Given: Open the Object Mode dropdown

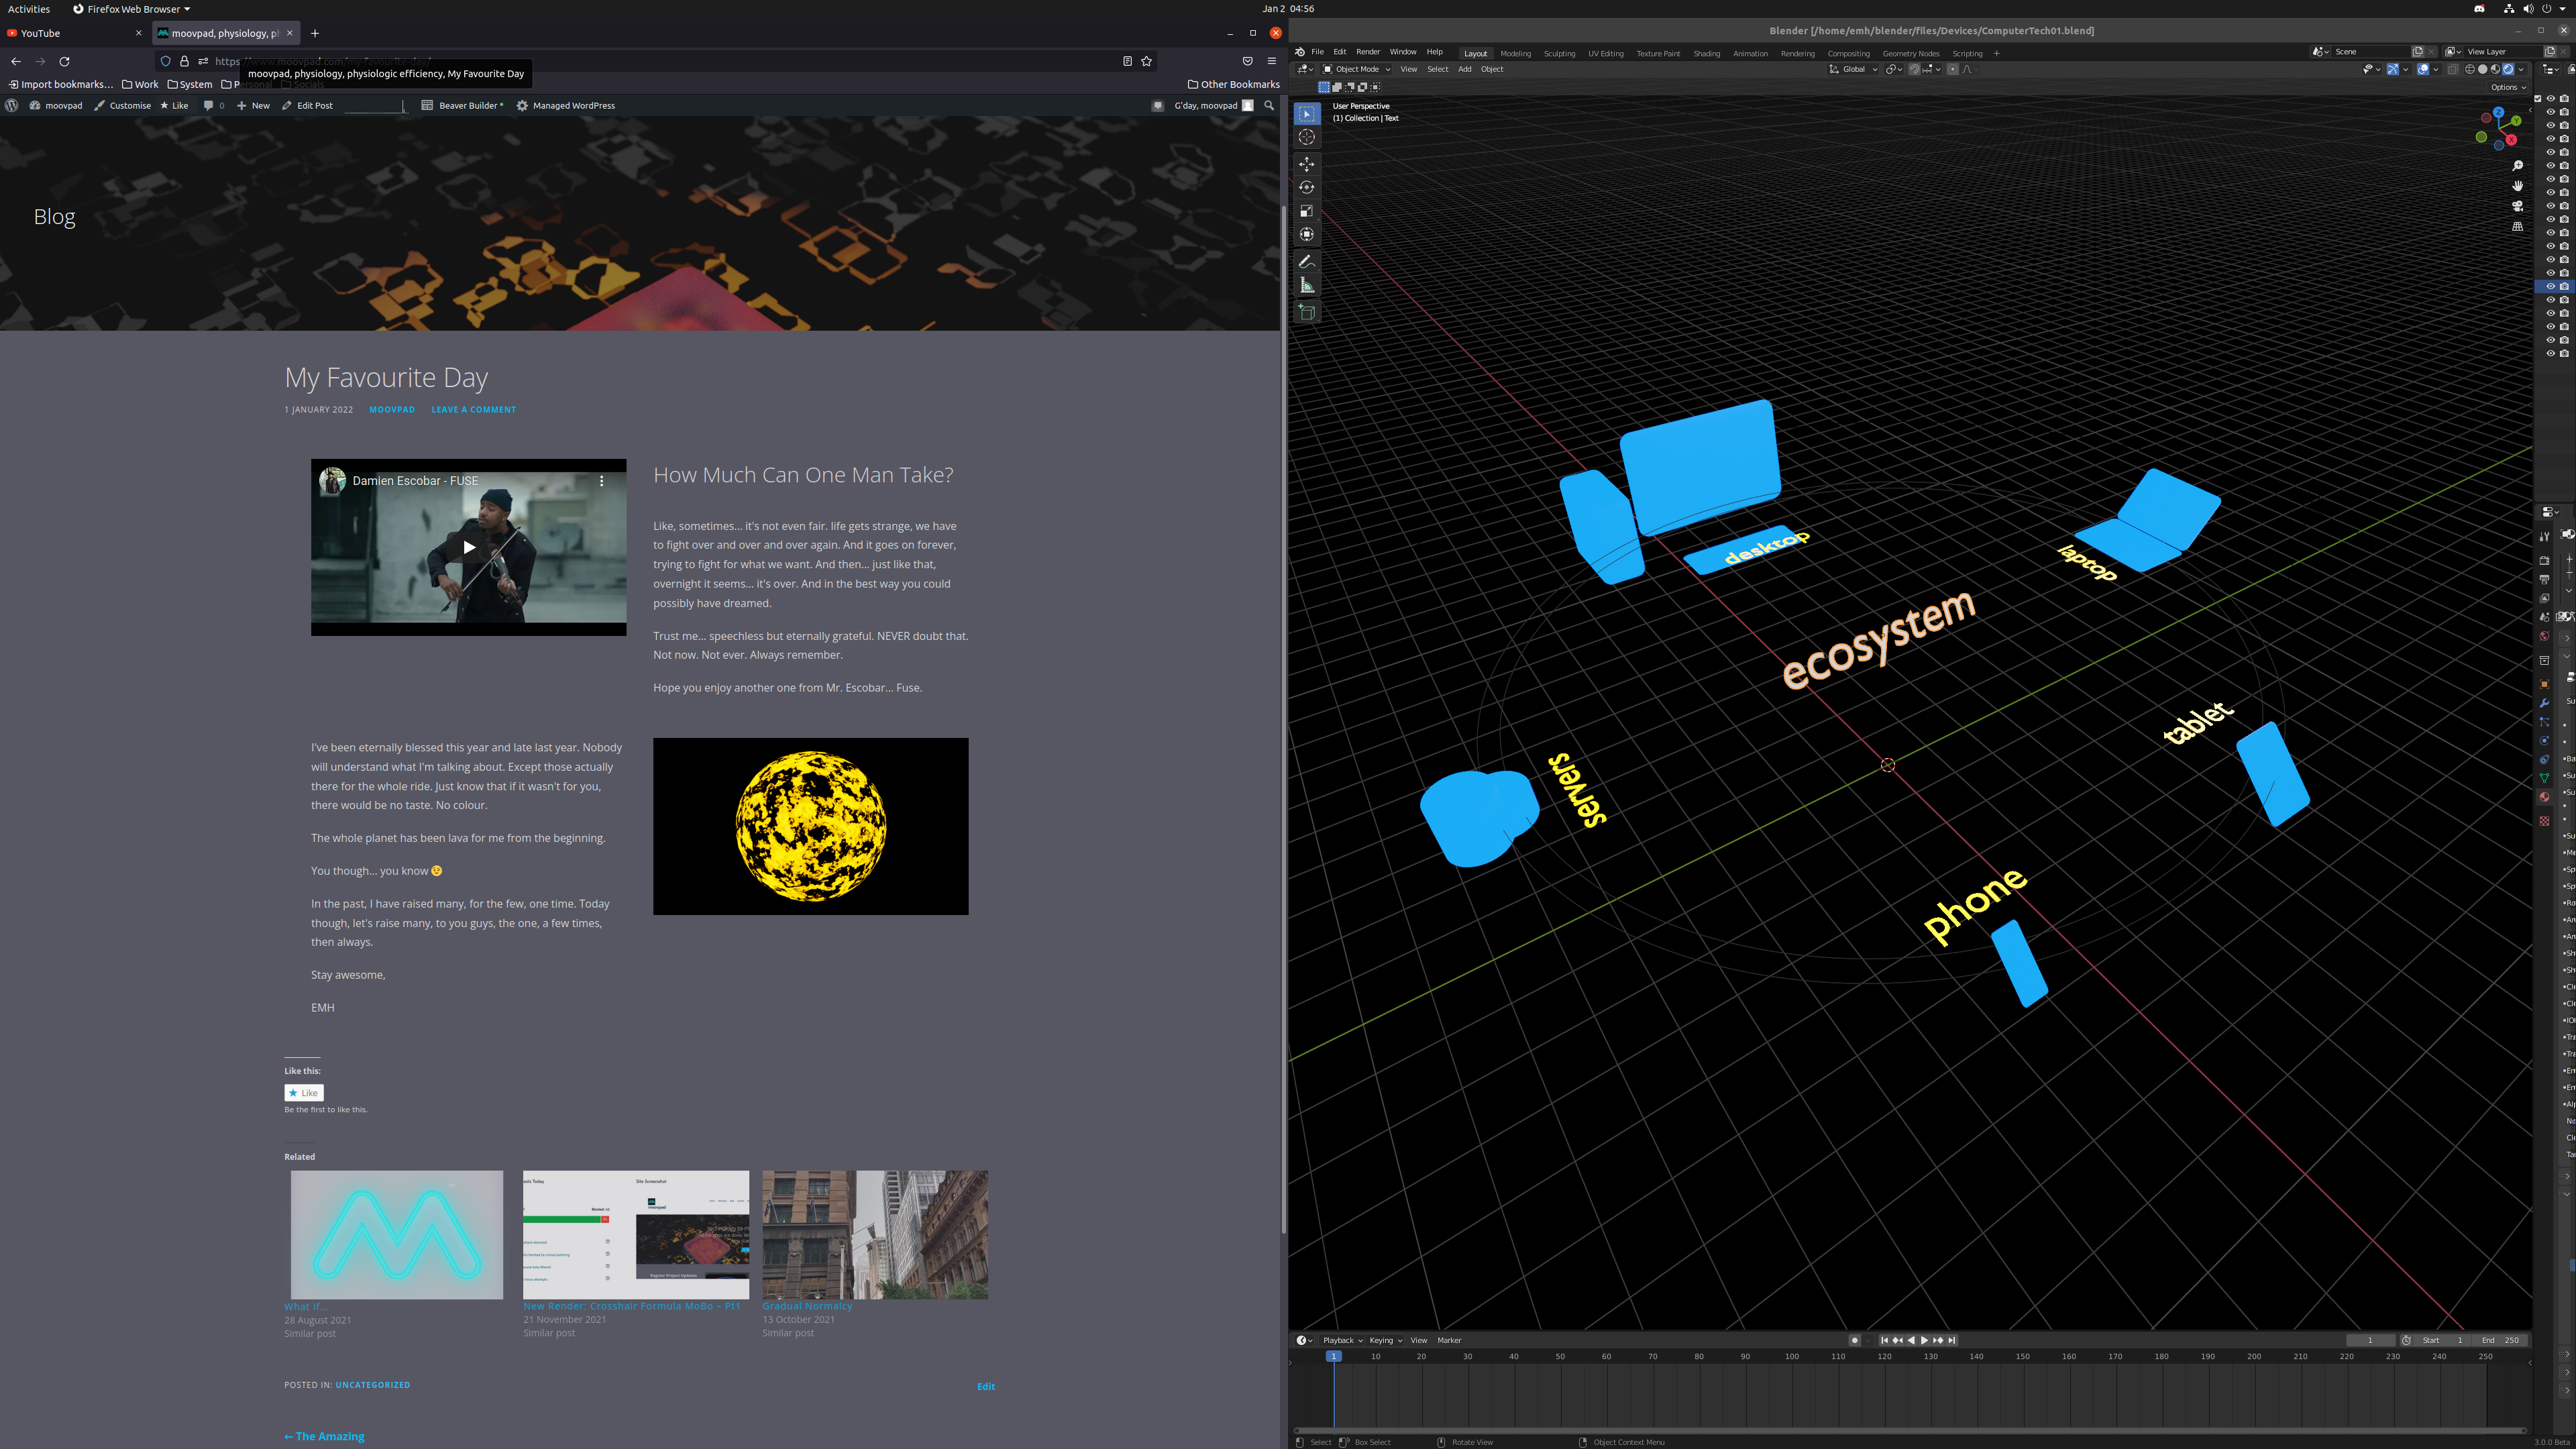Looking at the screenshot, I should pyautogui.click(x=1357, y=69).
